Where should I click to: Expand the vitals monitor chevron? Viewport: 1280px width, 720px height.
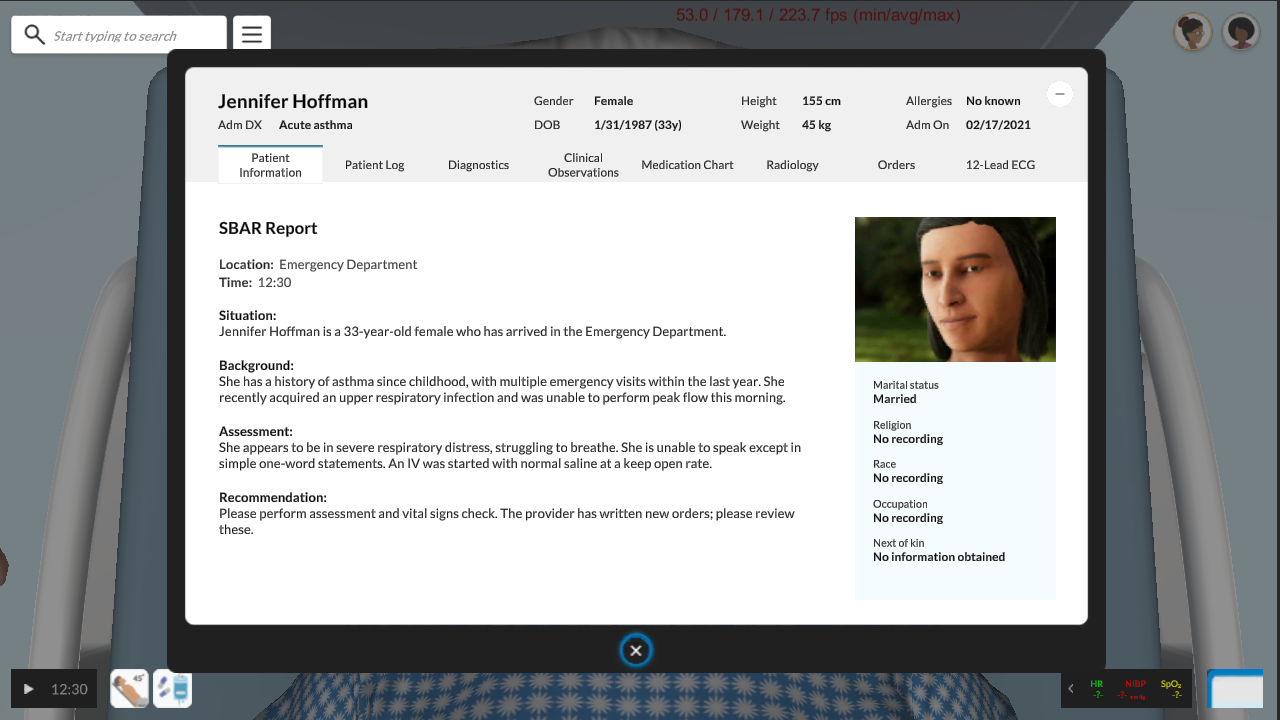pos(1071,689)
